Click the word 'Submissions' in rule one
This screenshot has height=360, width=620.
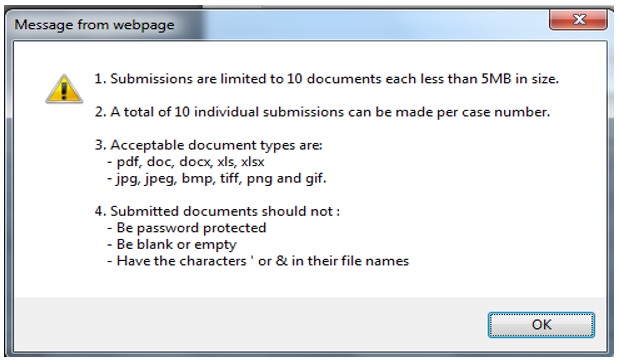pyautogui.click(x=151, y=79)
